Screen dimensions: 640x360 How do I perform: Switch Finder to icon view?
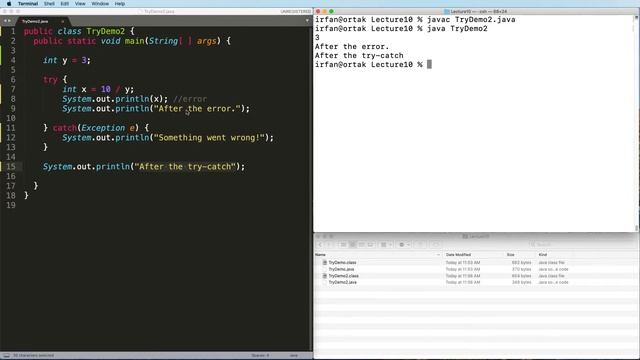[x=343, y=244]
